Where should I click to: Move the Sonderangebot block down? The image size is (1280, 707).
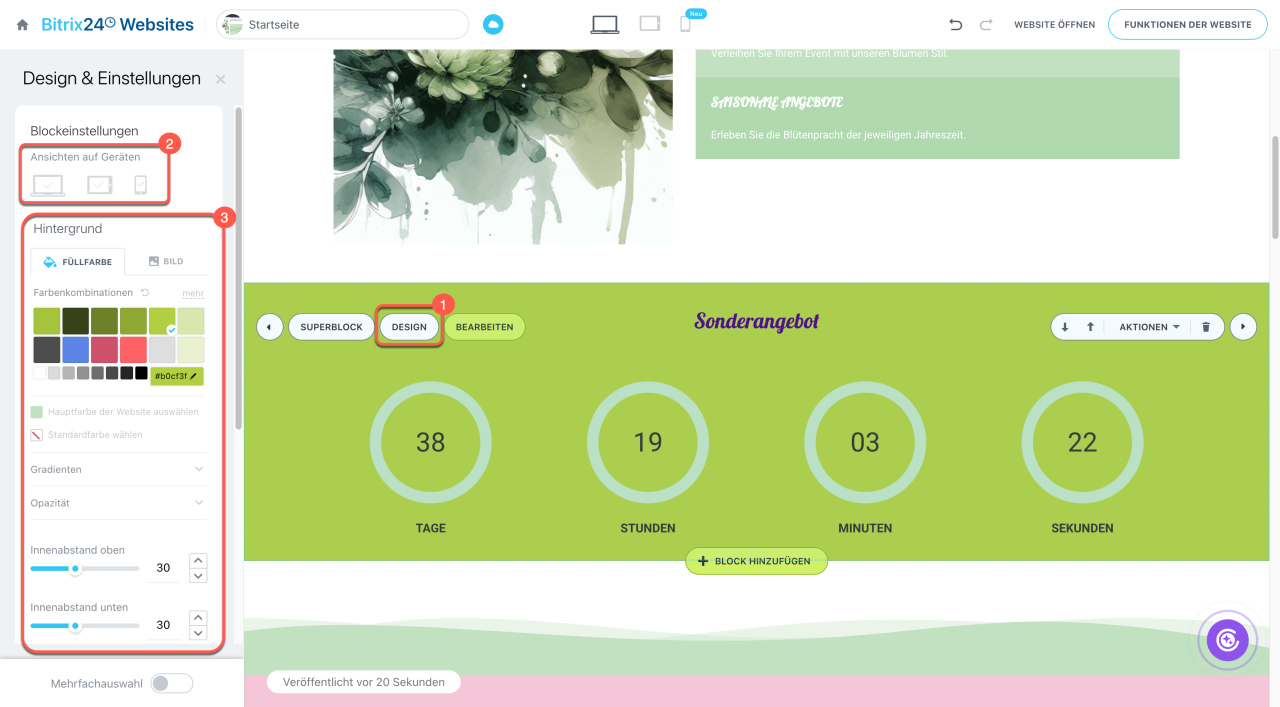[1065, 327]
